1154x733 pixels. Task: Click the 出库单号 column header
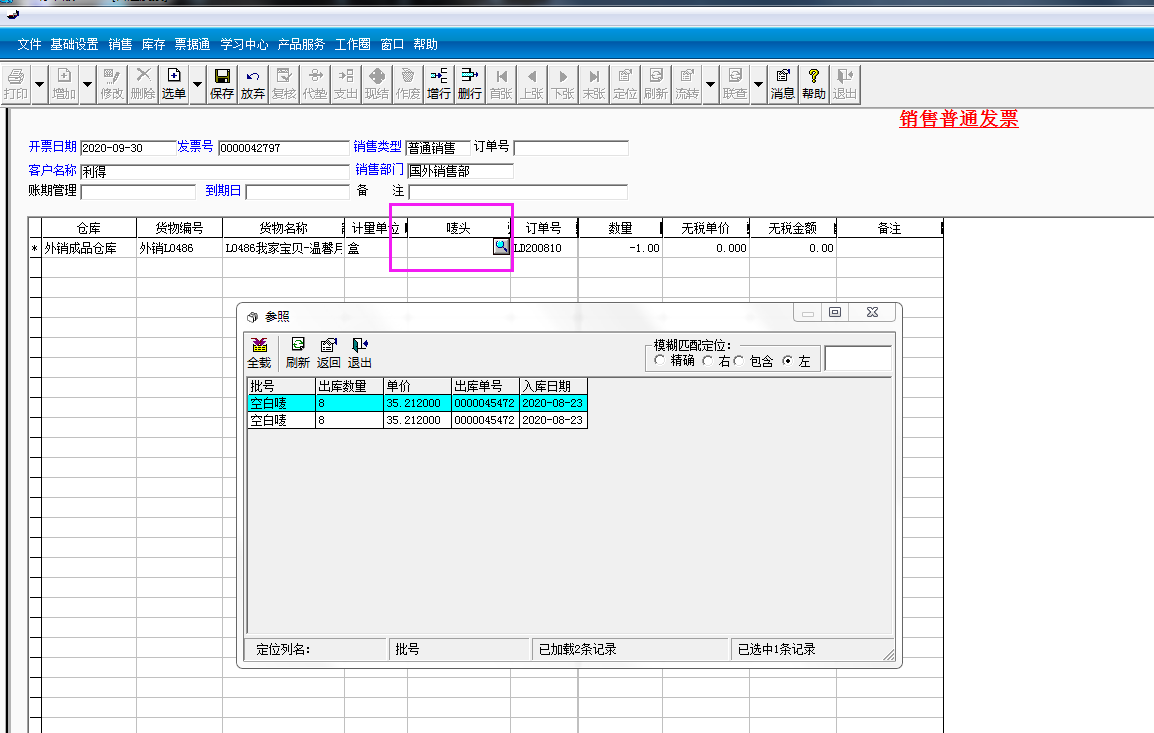point(485,386)
